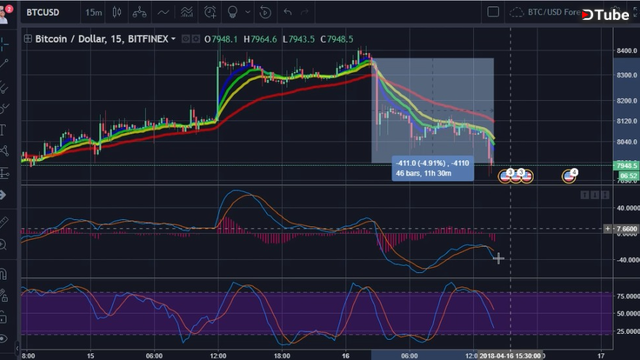Toggle magnet mode on the left toolbar
The height and width of the screenshot is (360, 640).
[4, 273]
